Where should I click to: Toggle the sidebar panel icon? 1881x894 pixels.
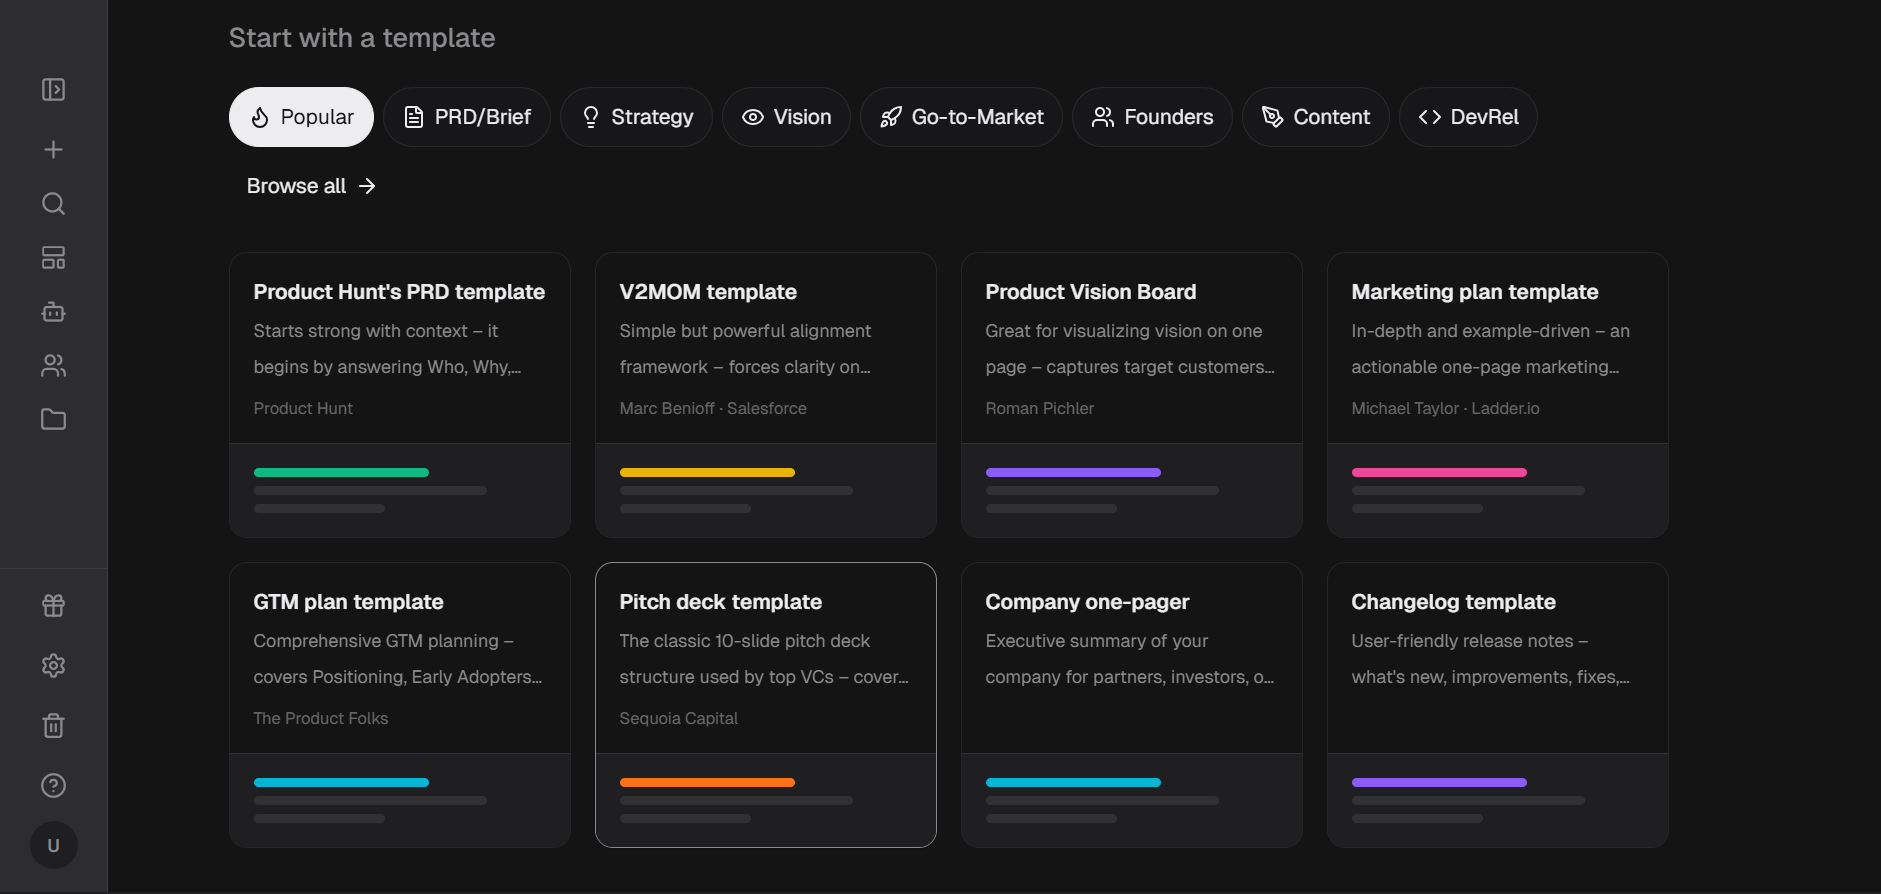pos(54,90)
